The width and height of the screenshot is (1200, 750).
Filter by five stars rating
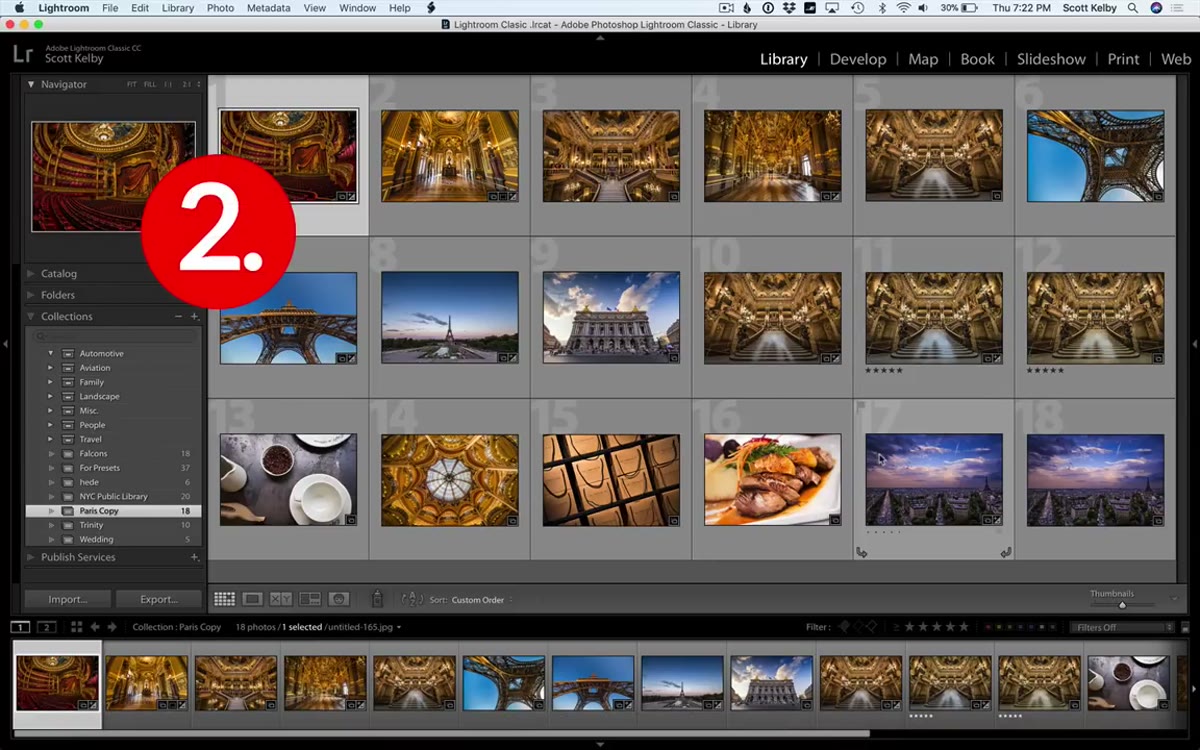964,627
